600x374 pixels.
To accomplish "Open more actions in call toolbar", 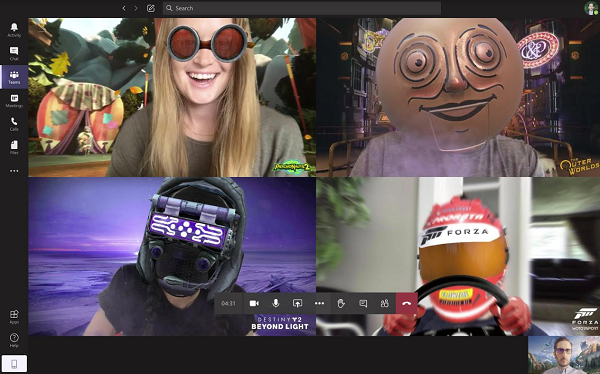I will click(320, 304).
